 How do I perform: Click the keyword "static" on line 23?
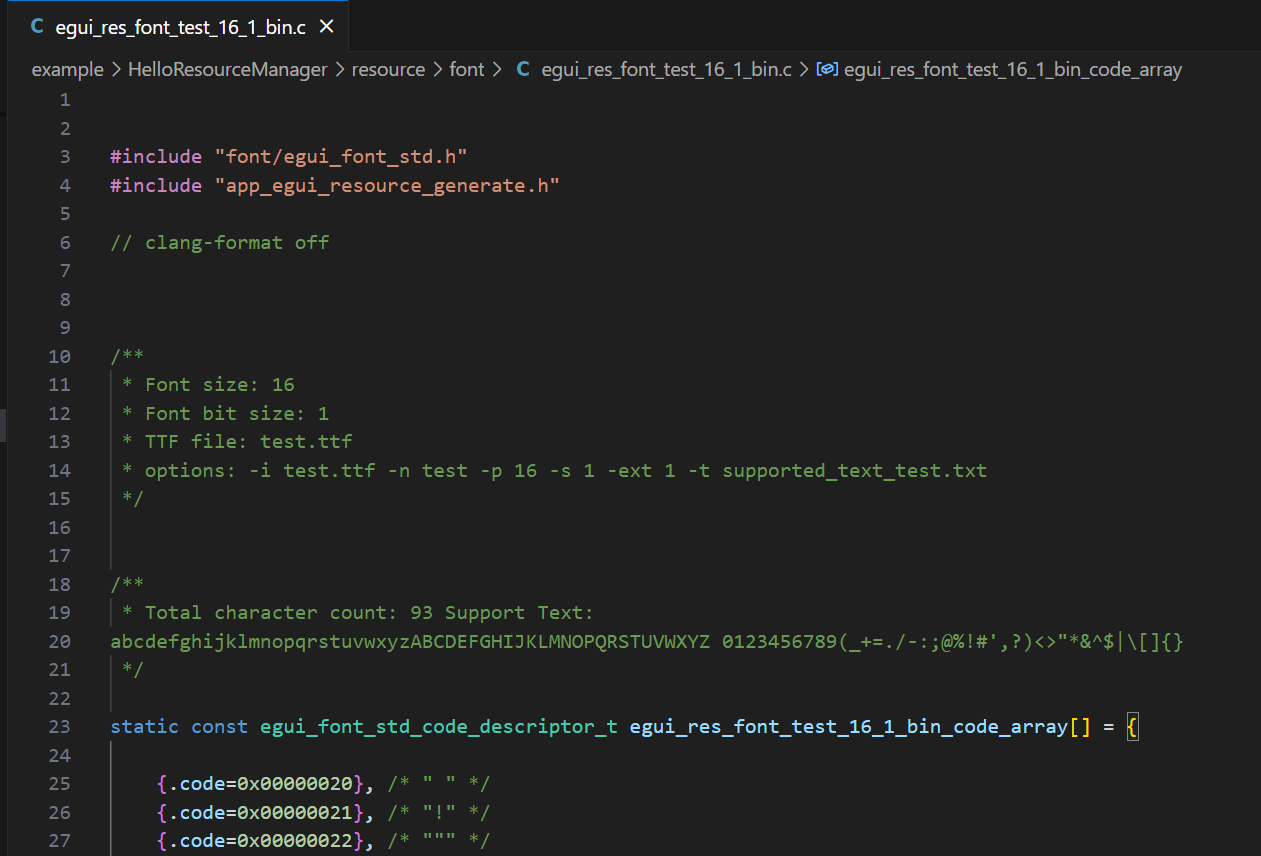(x=144, y=726)
